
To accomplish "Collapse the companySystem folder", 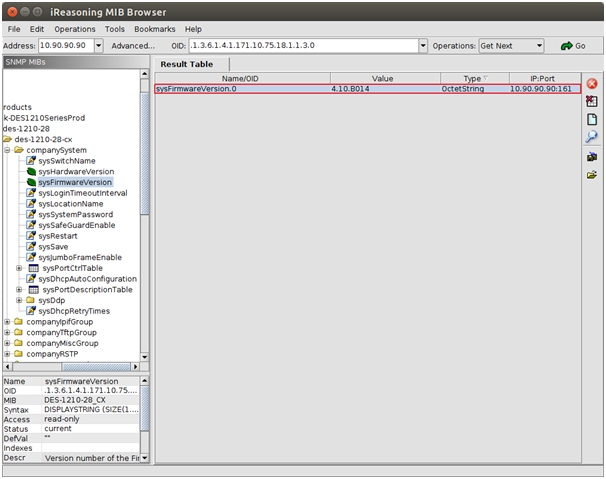I will point(7,150).
